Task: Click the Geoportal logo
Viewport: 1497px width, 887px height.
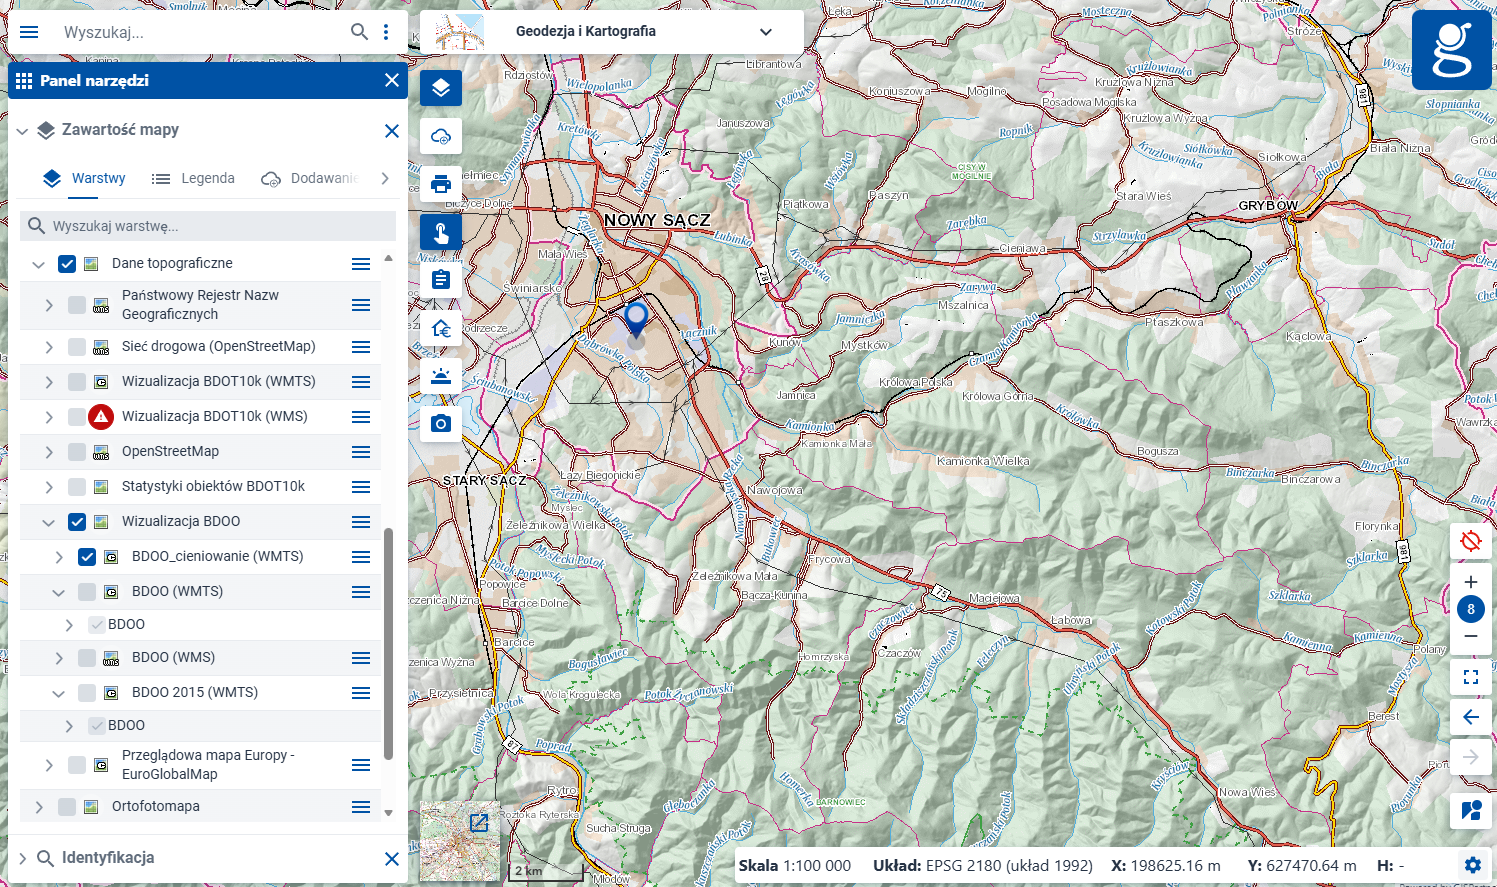Action: pyautogui.click(x=1452, y=50)
